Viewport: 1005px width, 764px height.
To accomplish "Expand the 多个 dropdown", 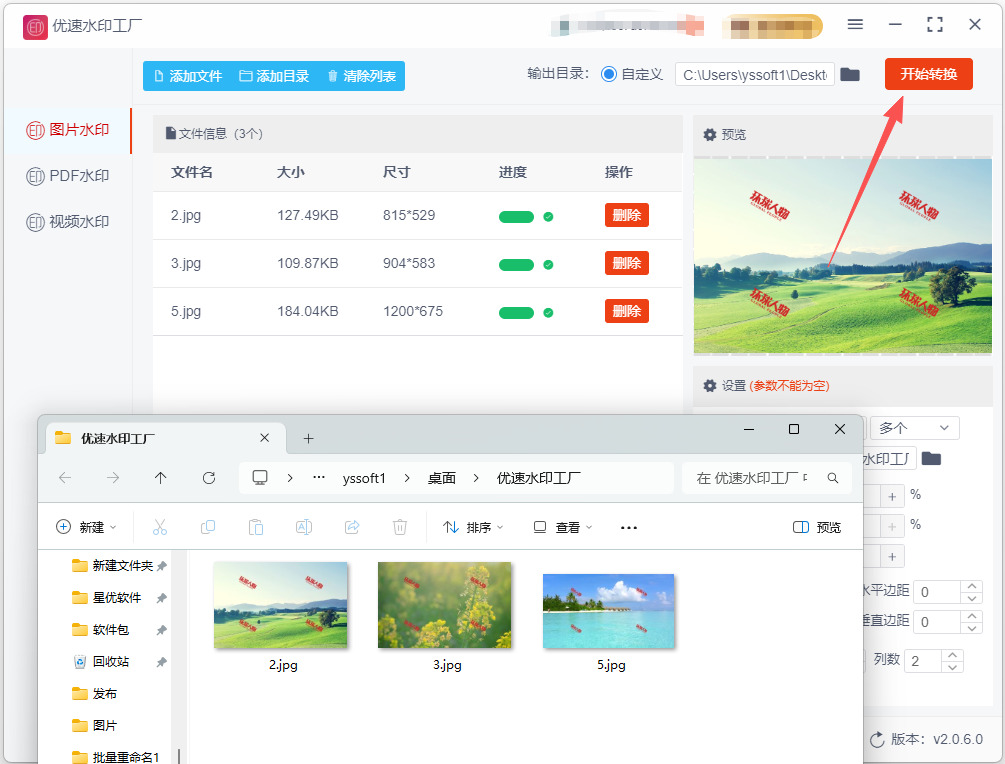I will click(914, 428).
